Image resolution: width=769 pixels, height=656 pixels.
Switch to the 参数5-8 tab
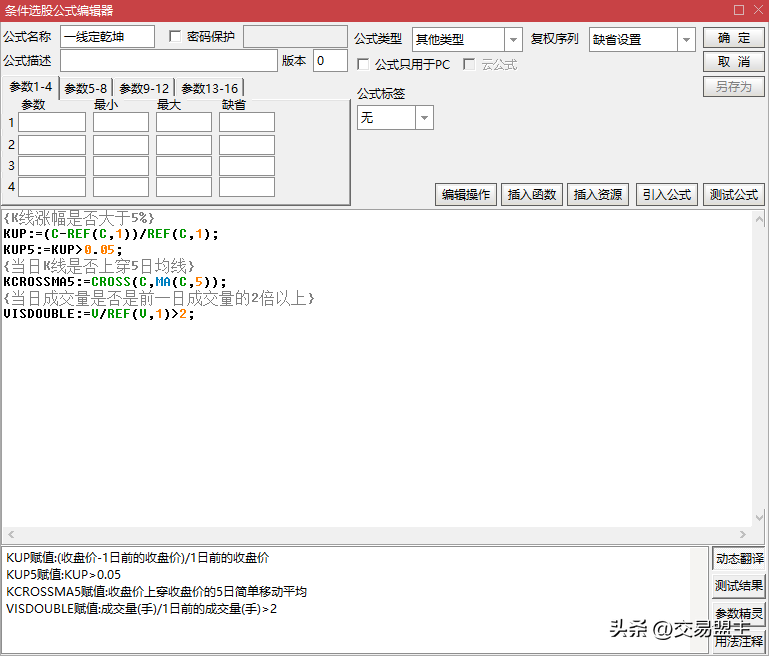(86, 88)
